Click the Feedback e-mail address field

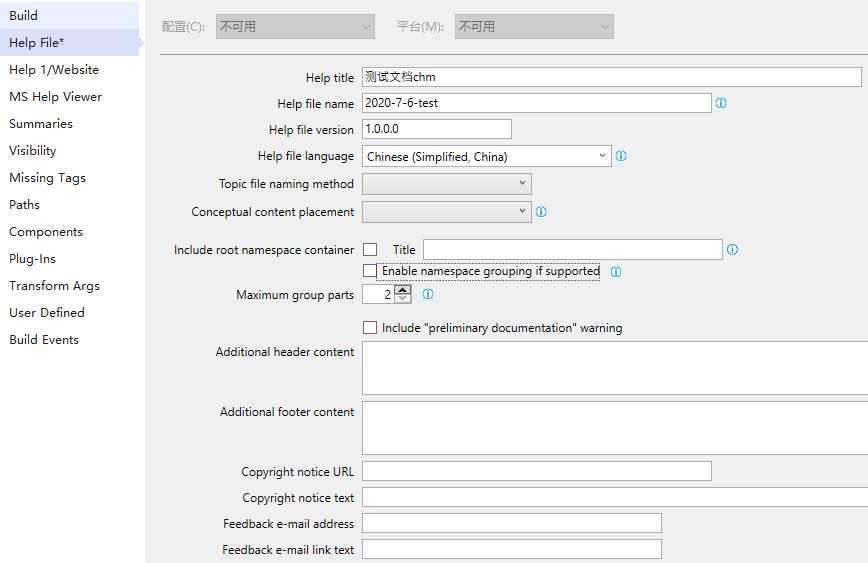(511, 523)
